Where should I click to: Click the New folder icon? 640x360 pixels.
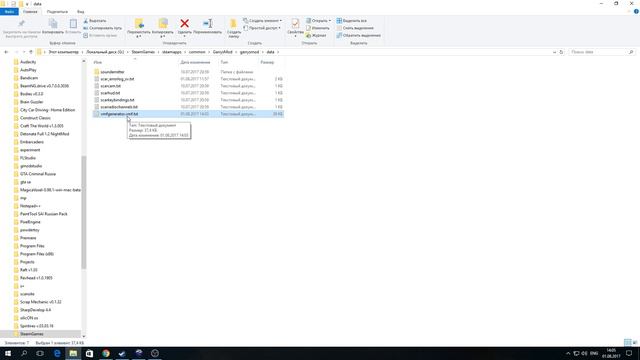[x=233, y=24]
